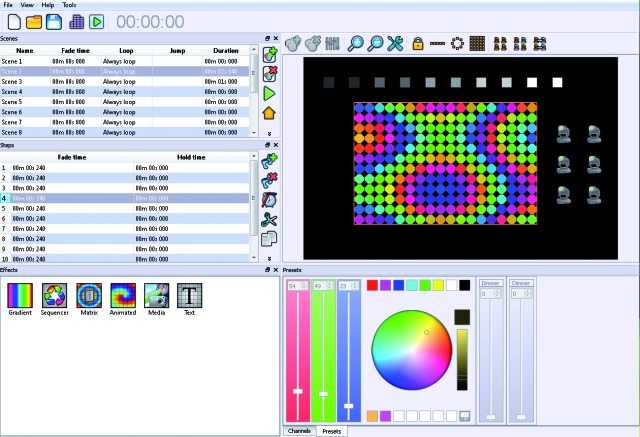Select the Sequencer effect
The image size is (640, 437).
54,299
